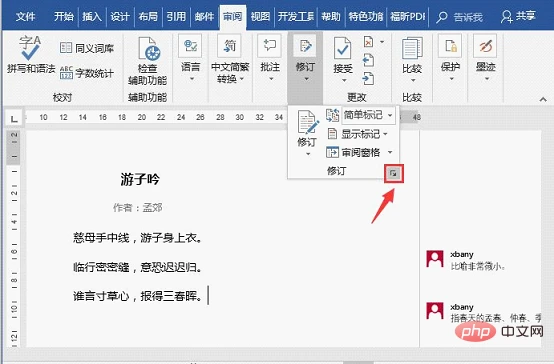Click the vertical ruler
This screenshot has height=364, width=554.
click(14, 239)
